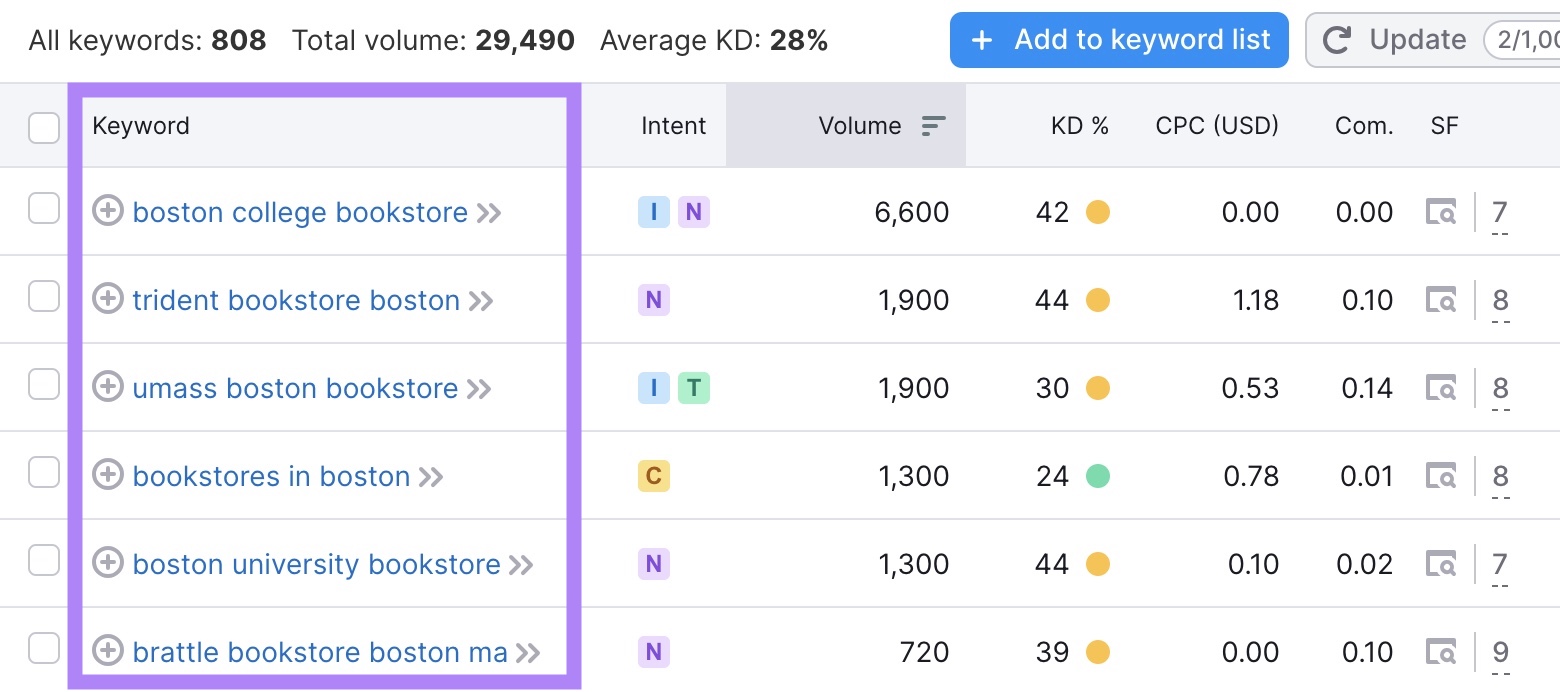The image size is (1560, 692).
Task: Open SERP analysis icon for boston college bookstore
Action: (1441, 211)
